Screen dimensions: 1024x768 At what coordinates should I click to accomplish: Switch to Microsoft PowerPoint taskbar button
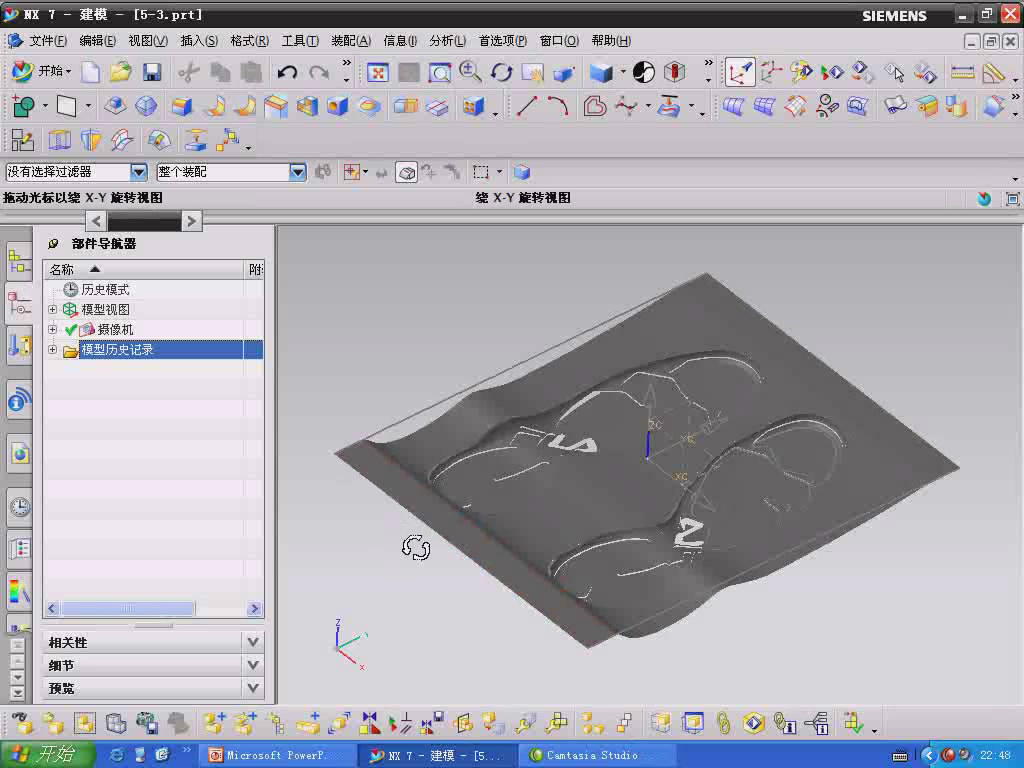[x=276, y=756]
